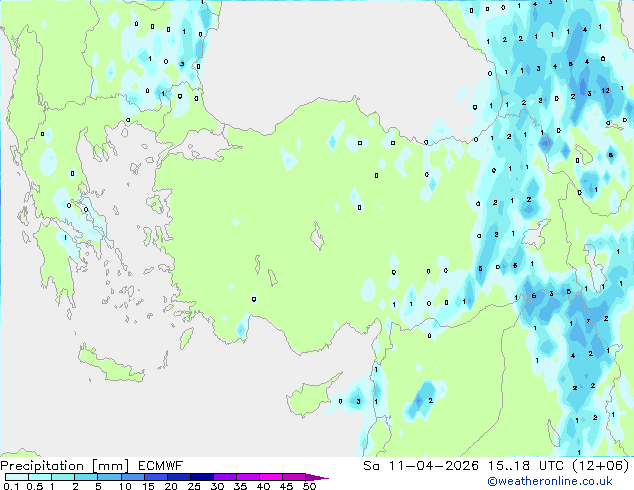The image size is (634, 490).
Task: Click the legend label '15'
Action: [148, 486]
